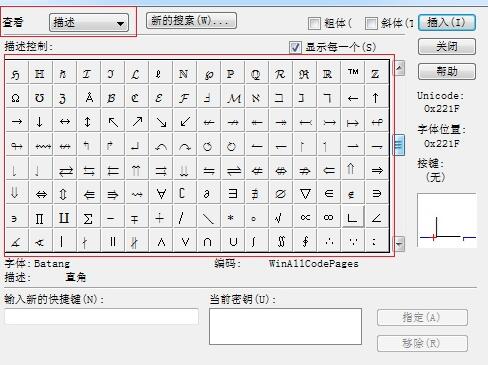Select the parallel-to ∥ symbol cell
This screenshot has width=488, height=365.
click(x=113, y=240)
